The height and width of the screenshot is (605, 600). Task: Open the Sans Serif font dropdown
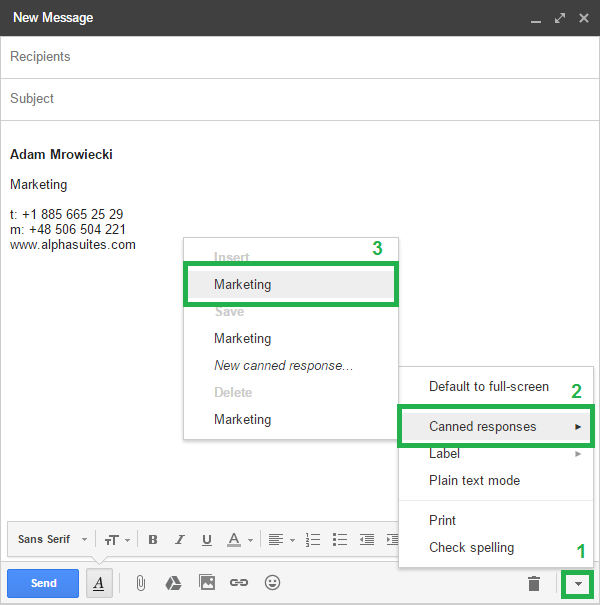coord(52,539)
